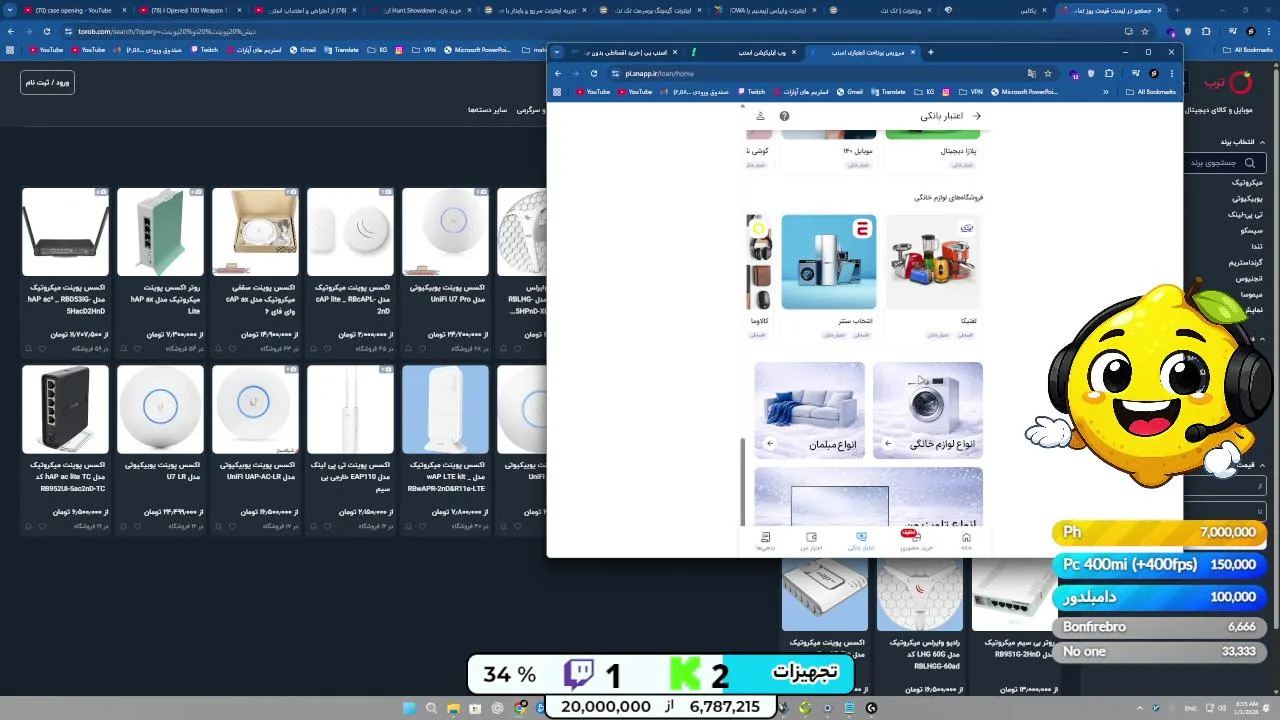Open Chrome three-dot menu in front window
The width and height of the screenshot is (1280, 720).
(1171, 73)
